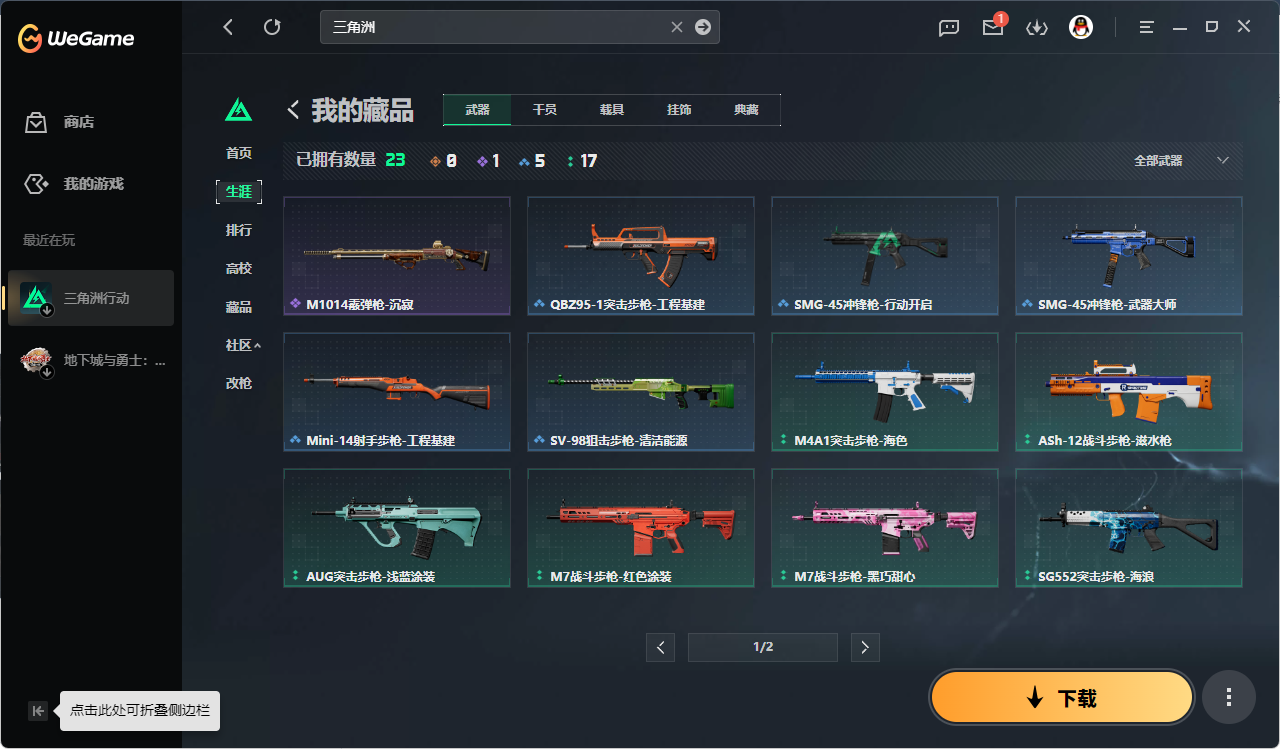Open the SMG-45冲锋枪-行动开启 weapon card

point(885,256)
